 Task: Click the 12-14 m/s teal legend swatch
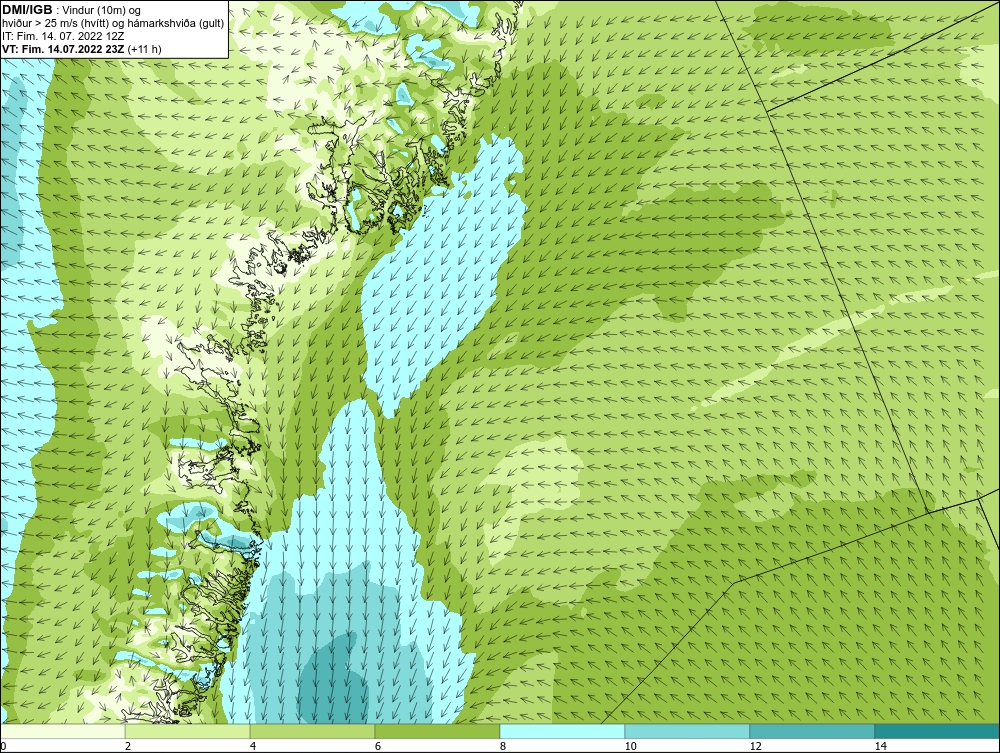(x=812, y=731)
